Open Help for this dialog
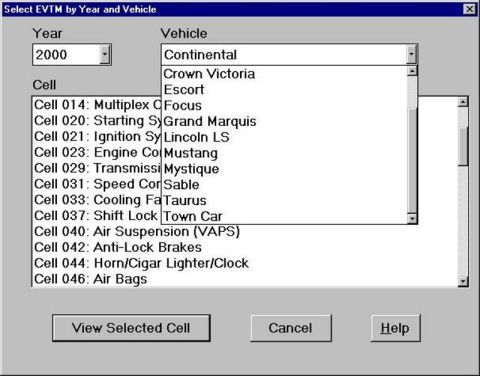 pos(395,328)
